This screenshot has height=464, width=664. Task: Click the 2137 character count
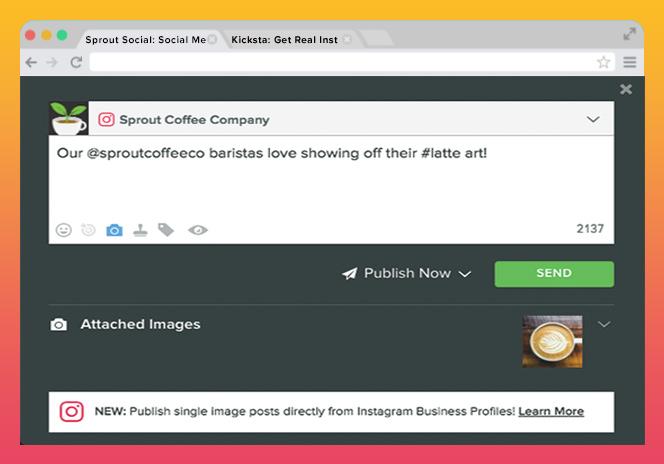click(x=590, y=229)
